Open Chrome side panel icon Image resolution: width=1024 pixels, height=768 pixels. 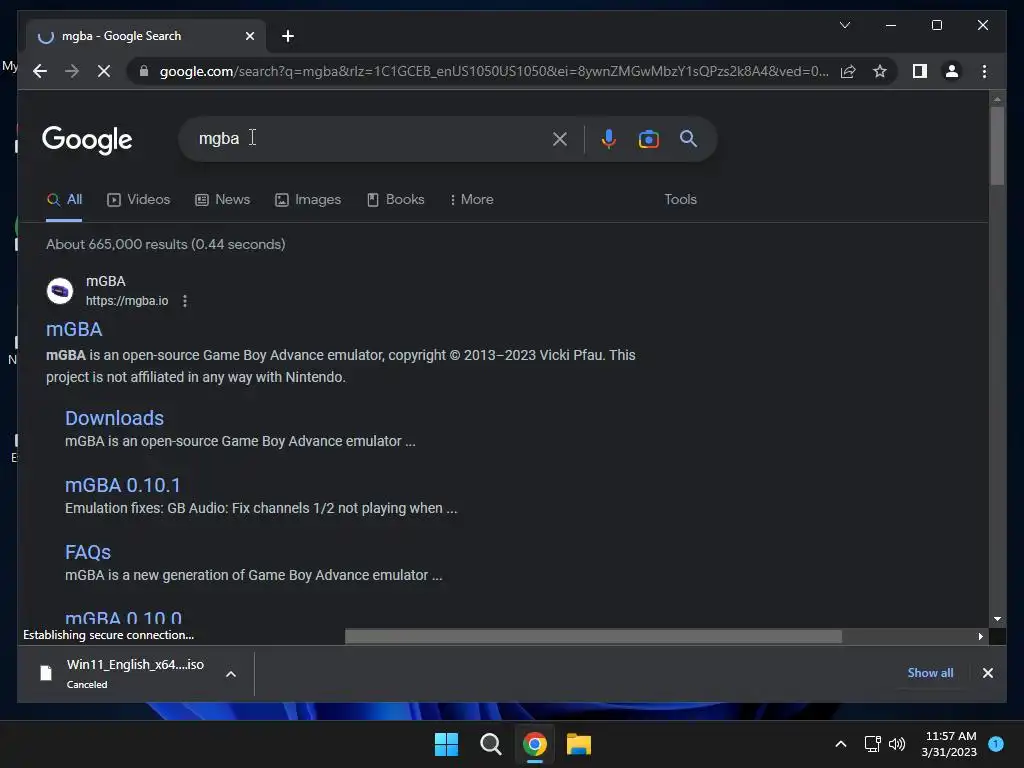[x=920, y=71]
